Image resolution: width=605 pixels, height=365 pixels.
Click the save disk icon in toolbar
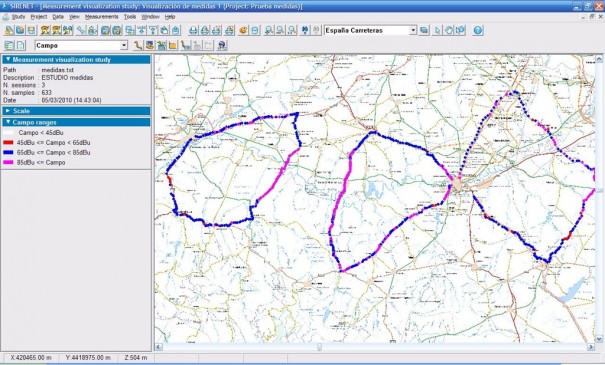pos(32,30)
